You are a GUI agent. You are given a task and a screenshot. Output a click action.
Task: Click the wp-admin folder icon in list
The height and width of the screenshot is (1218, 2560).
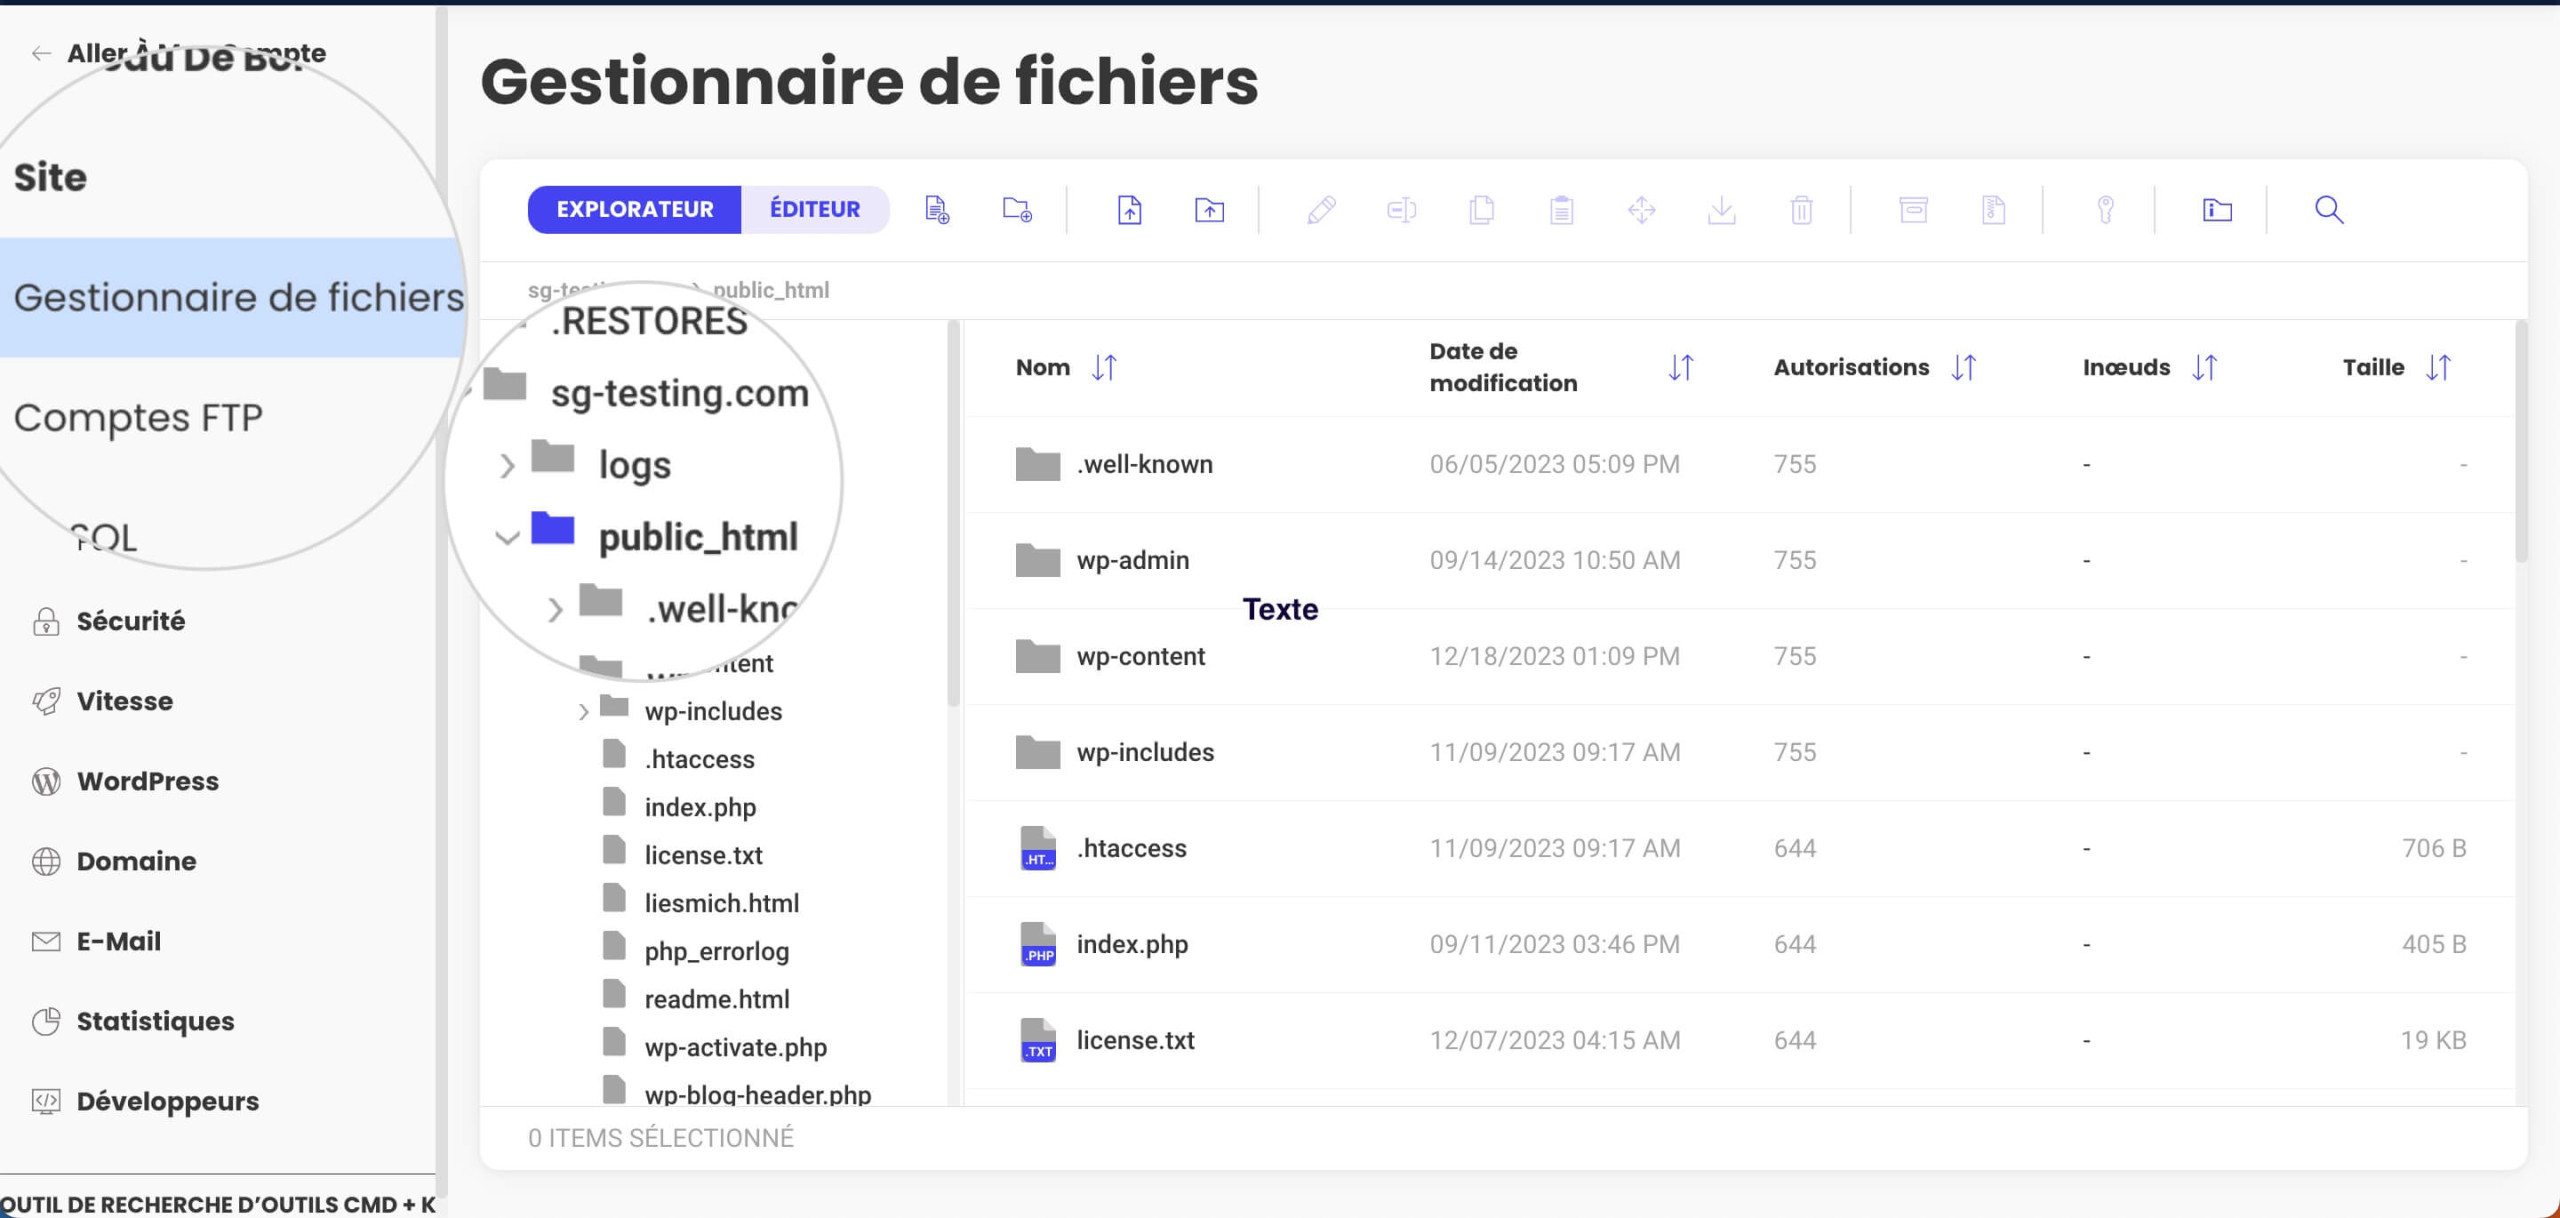coord(1038,560)
